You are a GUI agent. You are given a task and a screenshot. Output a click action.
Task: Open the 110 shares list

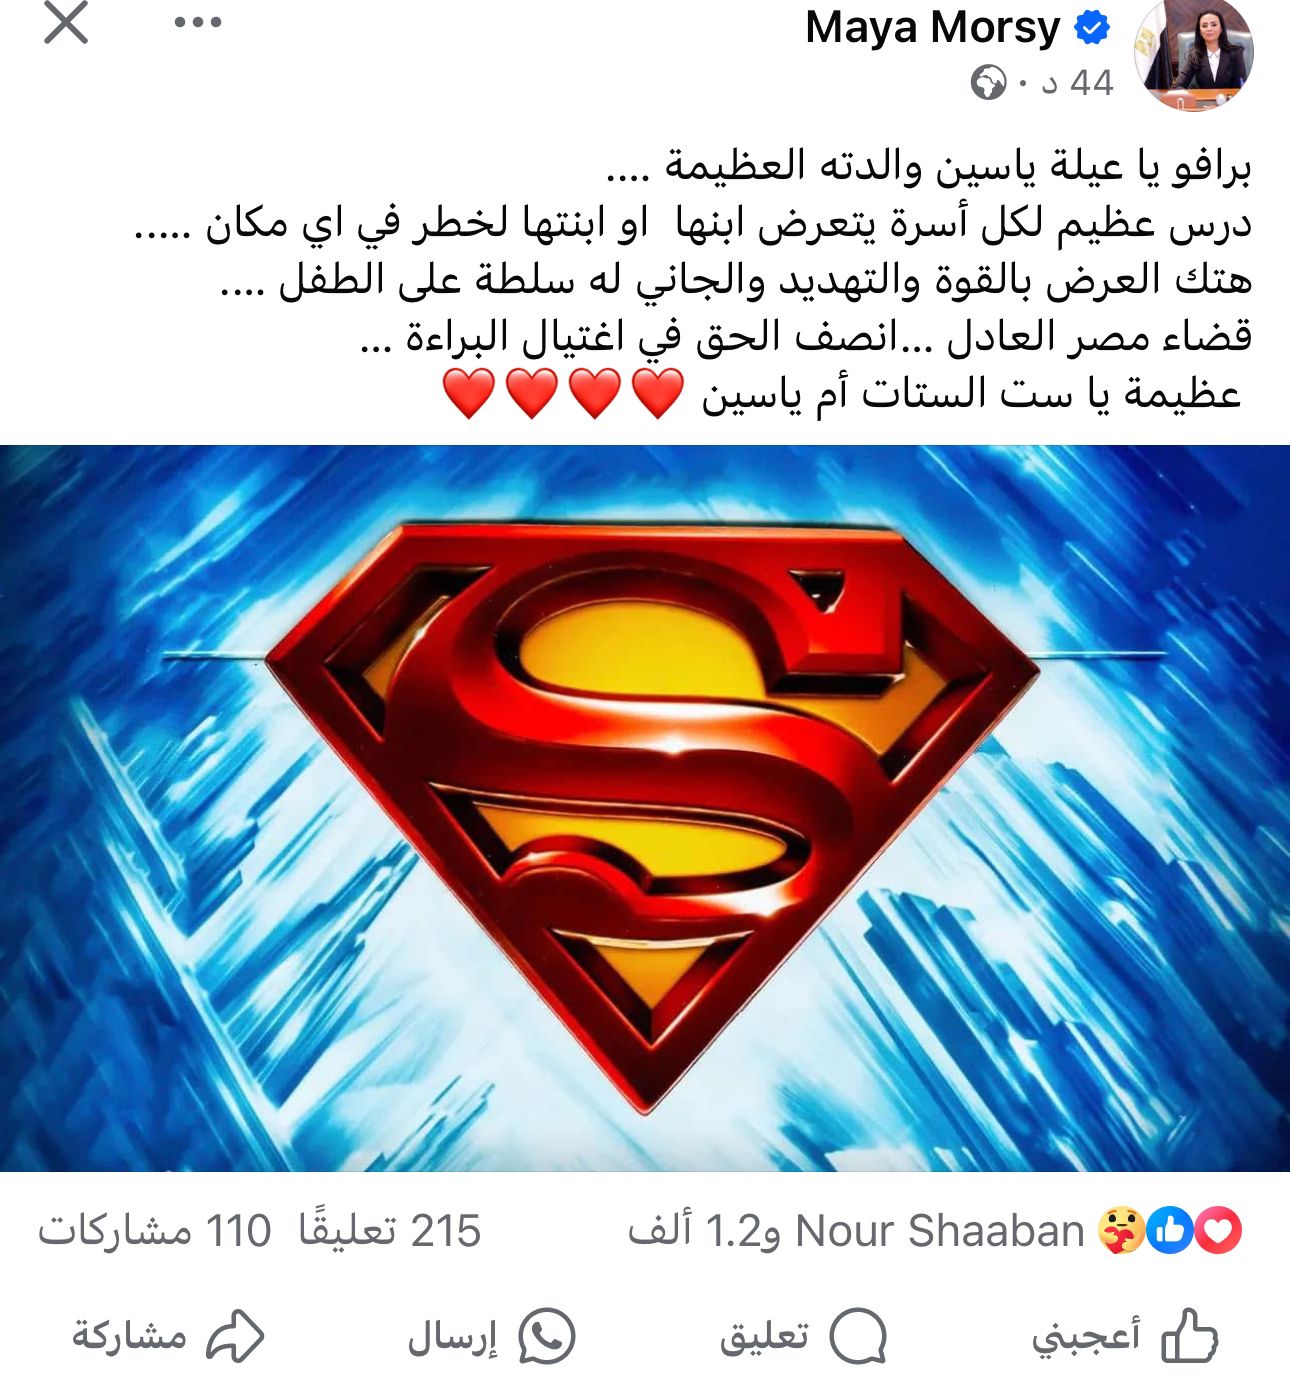(154, 1231)
